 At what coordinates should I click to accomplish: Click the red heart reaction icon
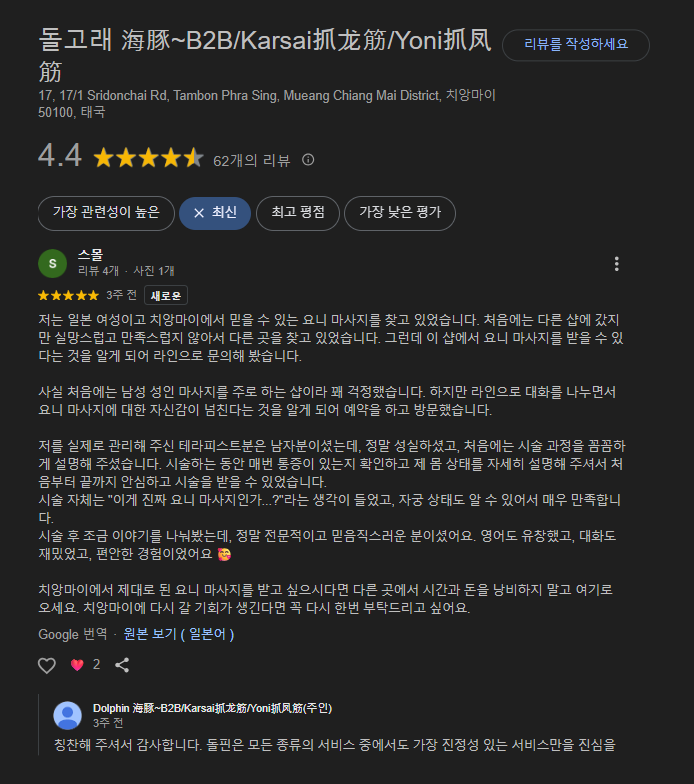(x=77, y=665)
